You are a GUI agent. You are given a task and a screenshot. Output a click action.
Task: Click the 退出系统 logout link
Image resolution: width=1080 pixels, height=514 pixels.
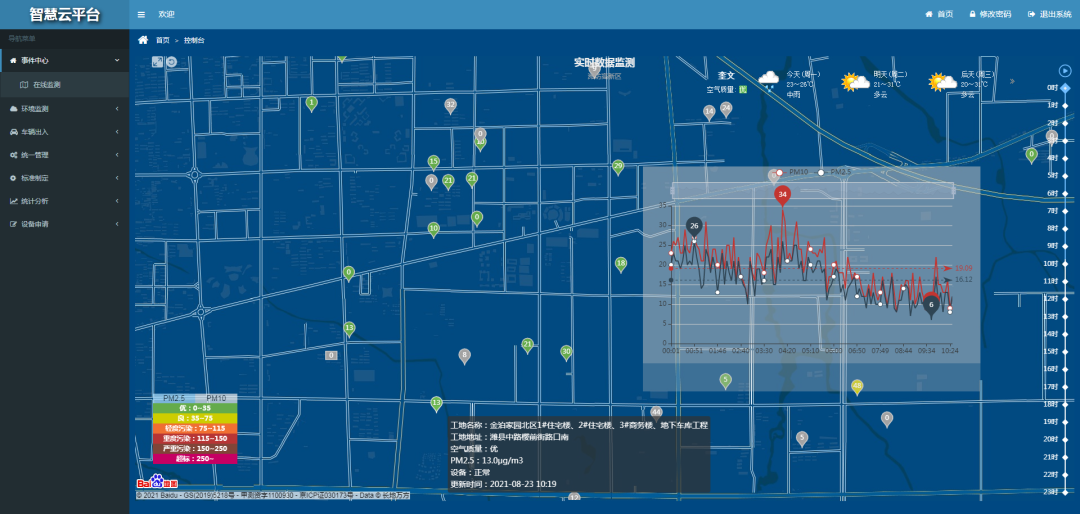[1049, 14]
